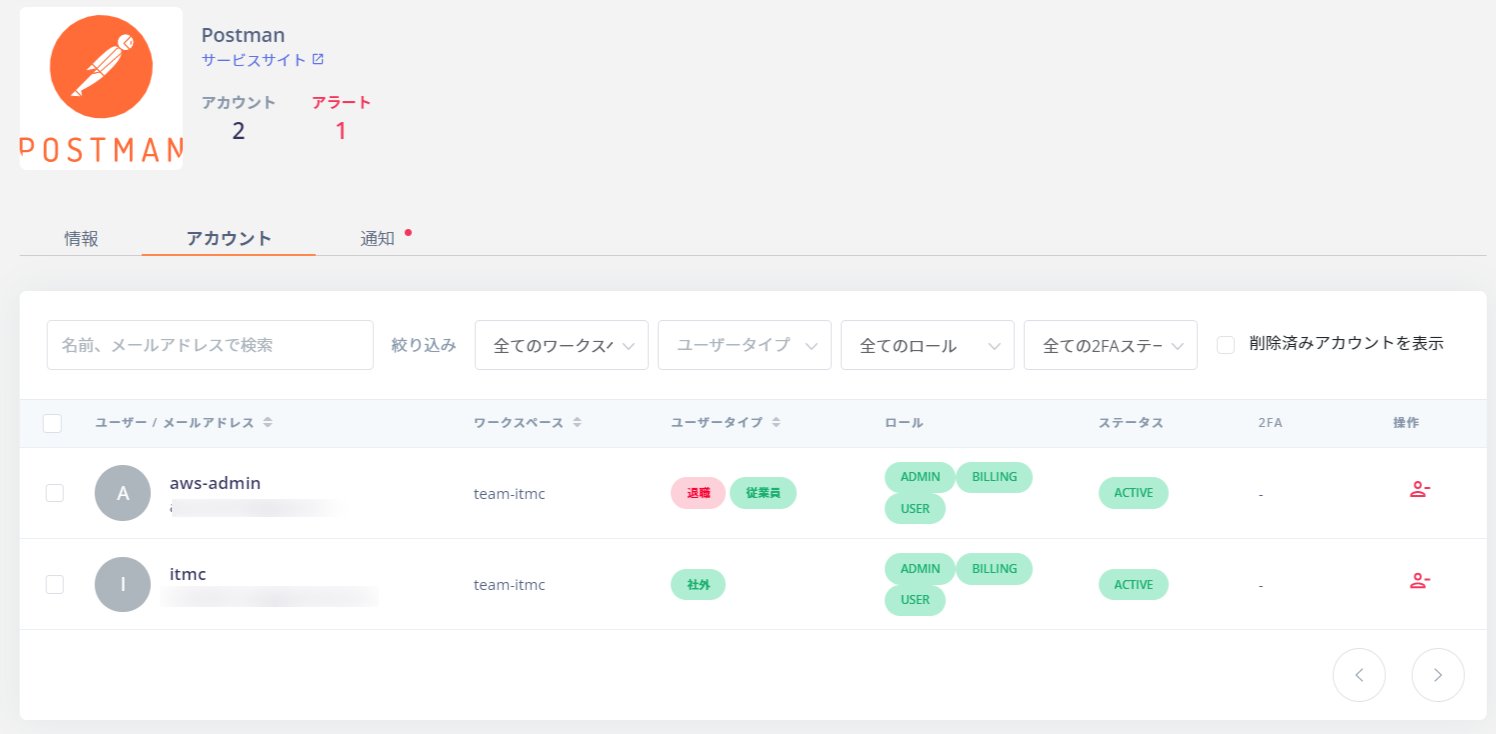
Task: Go to previous page arrow button
Action: coord(1359,675)
